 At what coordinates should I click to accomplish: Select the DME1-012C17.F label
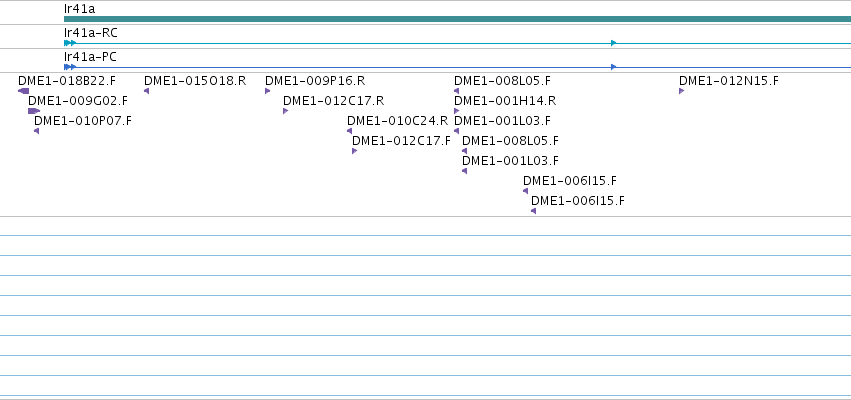[401, 141]
